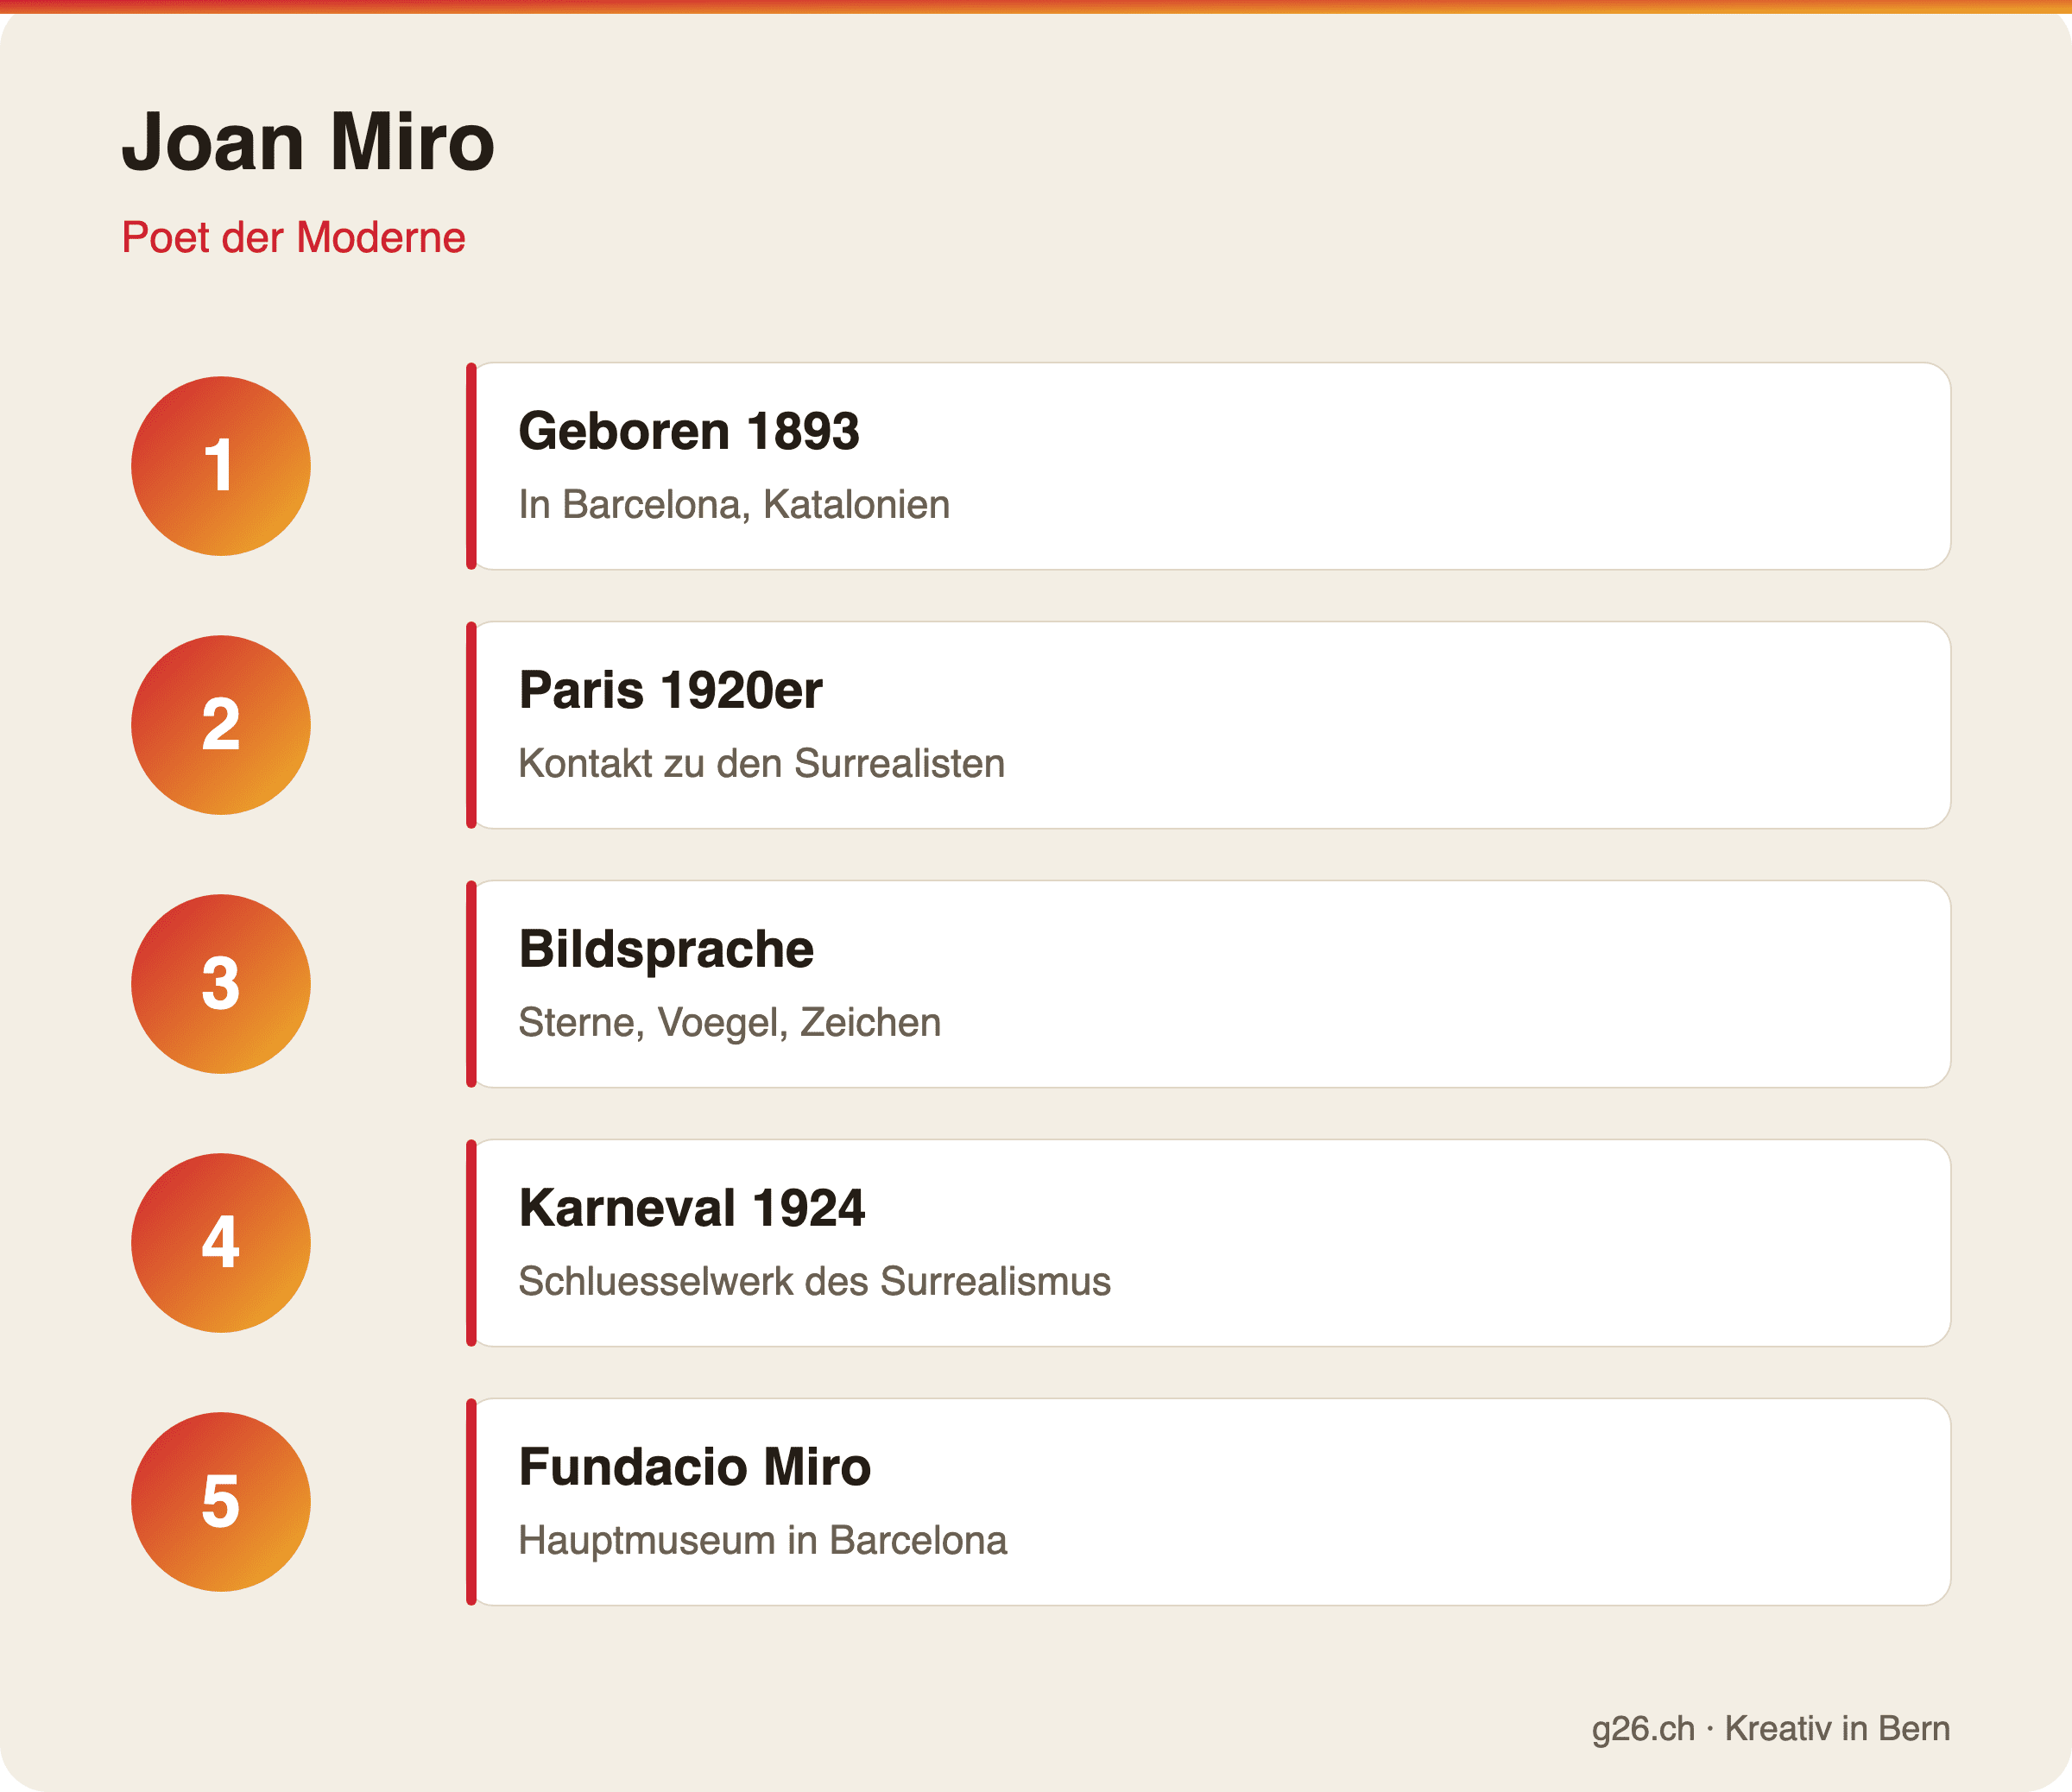This screenshot has height=1792, width=2072.
Task: Click the 'g26.ch · Kreativ in Bern' footer
Action: coord(1771,1728)
